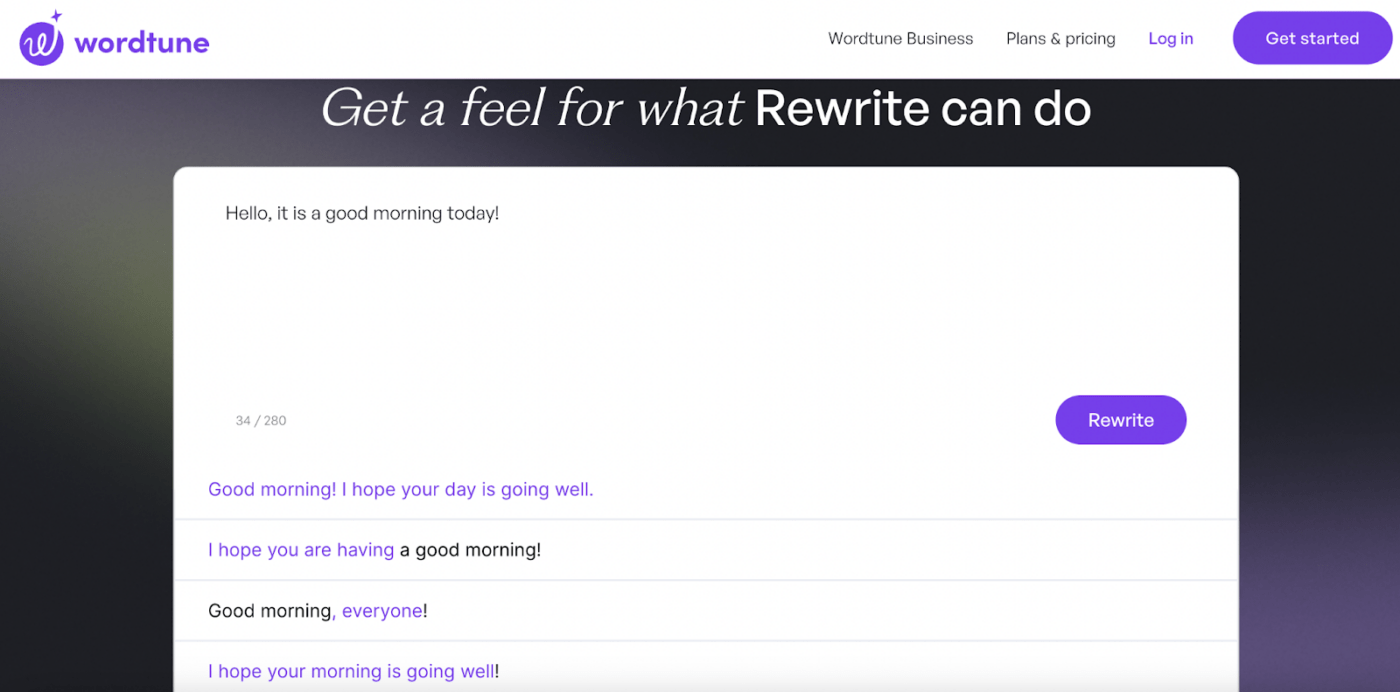Click the 34 / 280 character counter

click(x=261, y=421)
